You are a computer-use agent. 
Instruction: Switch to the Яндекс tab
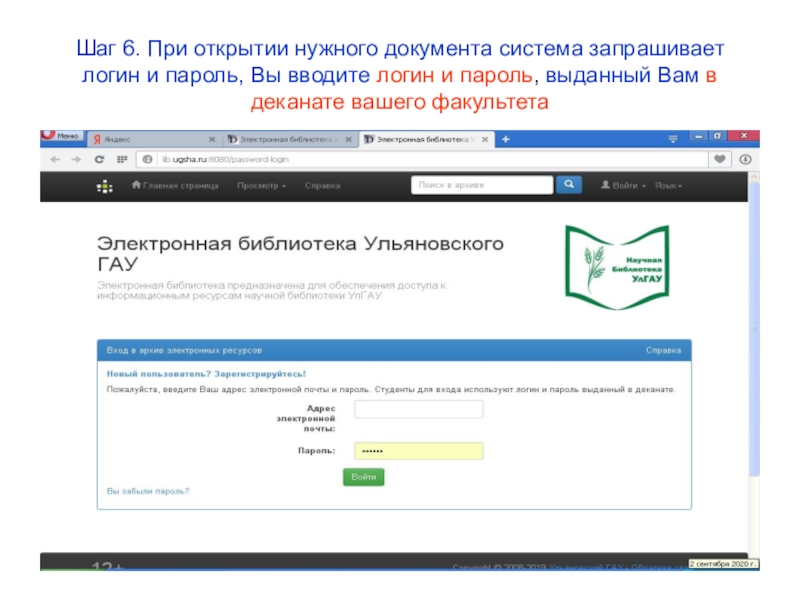[x=154, y=139]
